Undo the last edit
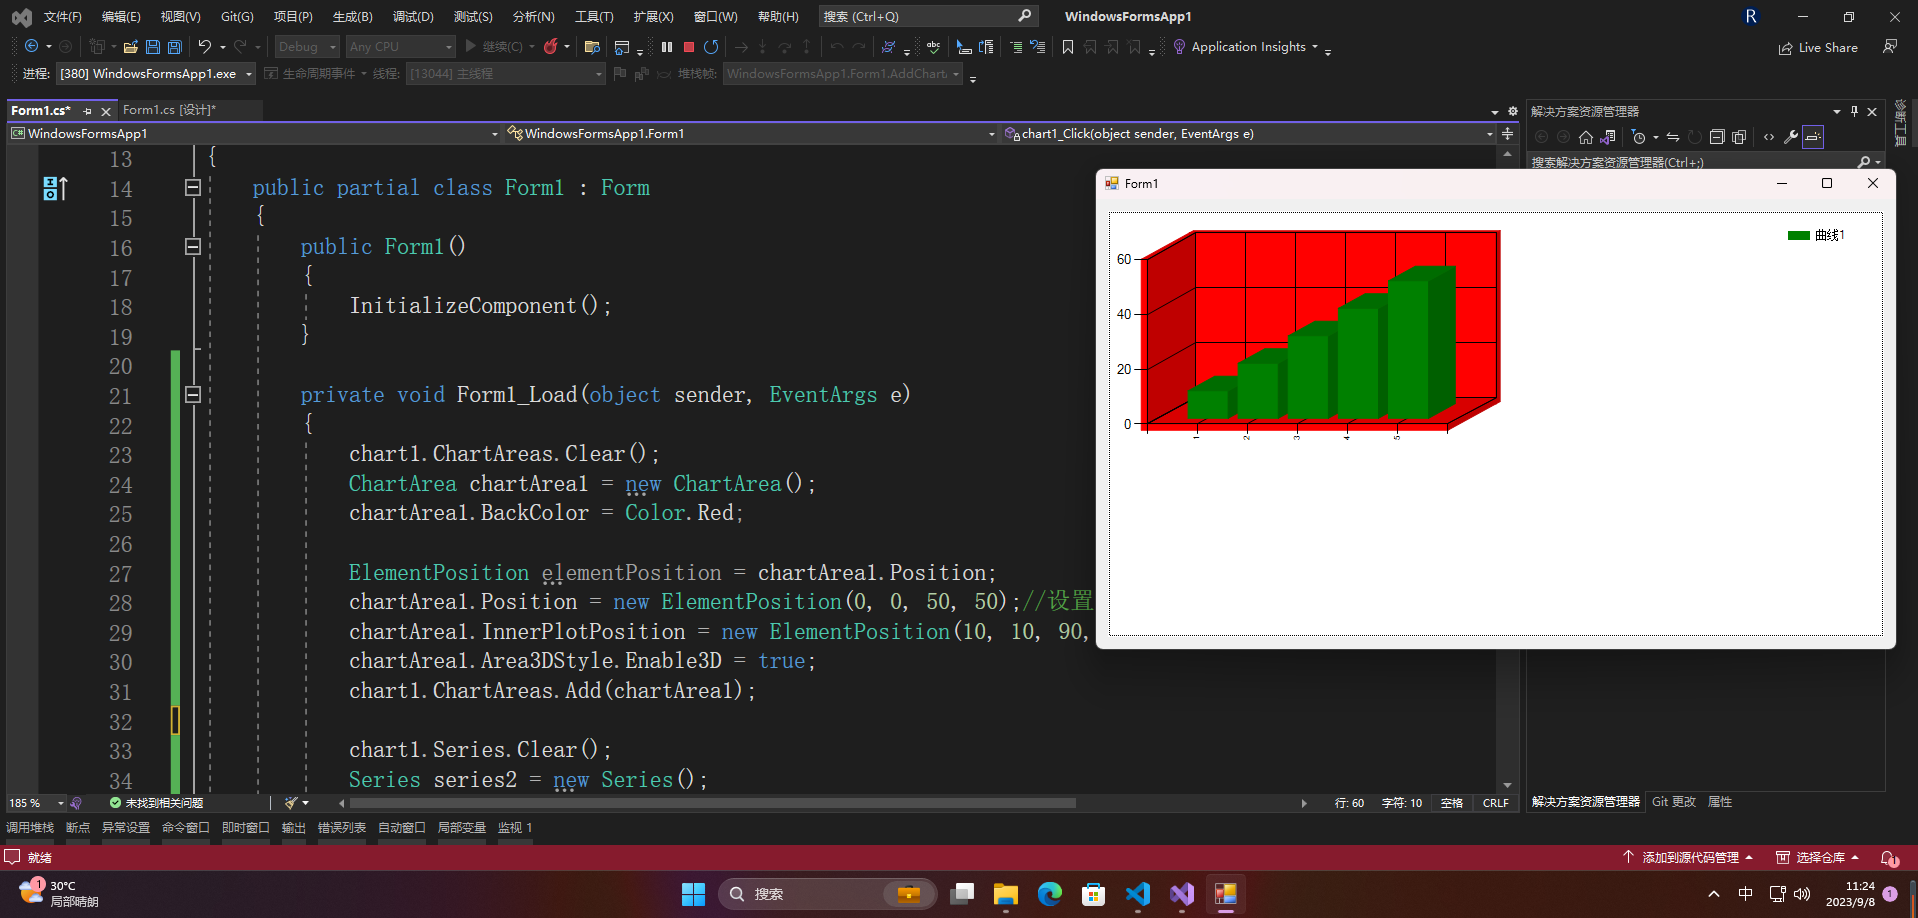The image size is (1918, 918). click(205, 47)
